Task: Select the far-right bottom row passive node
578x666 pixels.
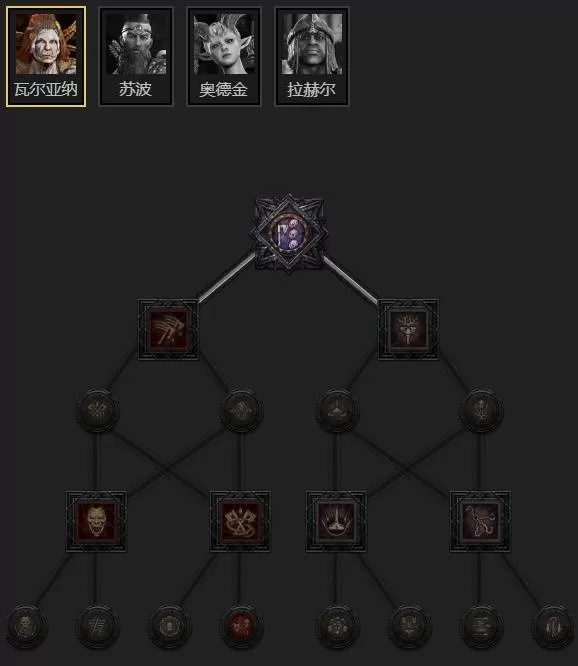Action: (553, 627)
